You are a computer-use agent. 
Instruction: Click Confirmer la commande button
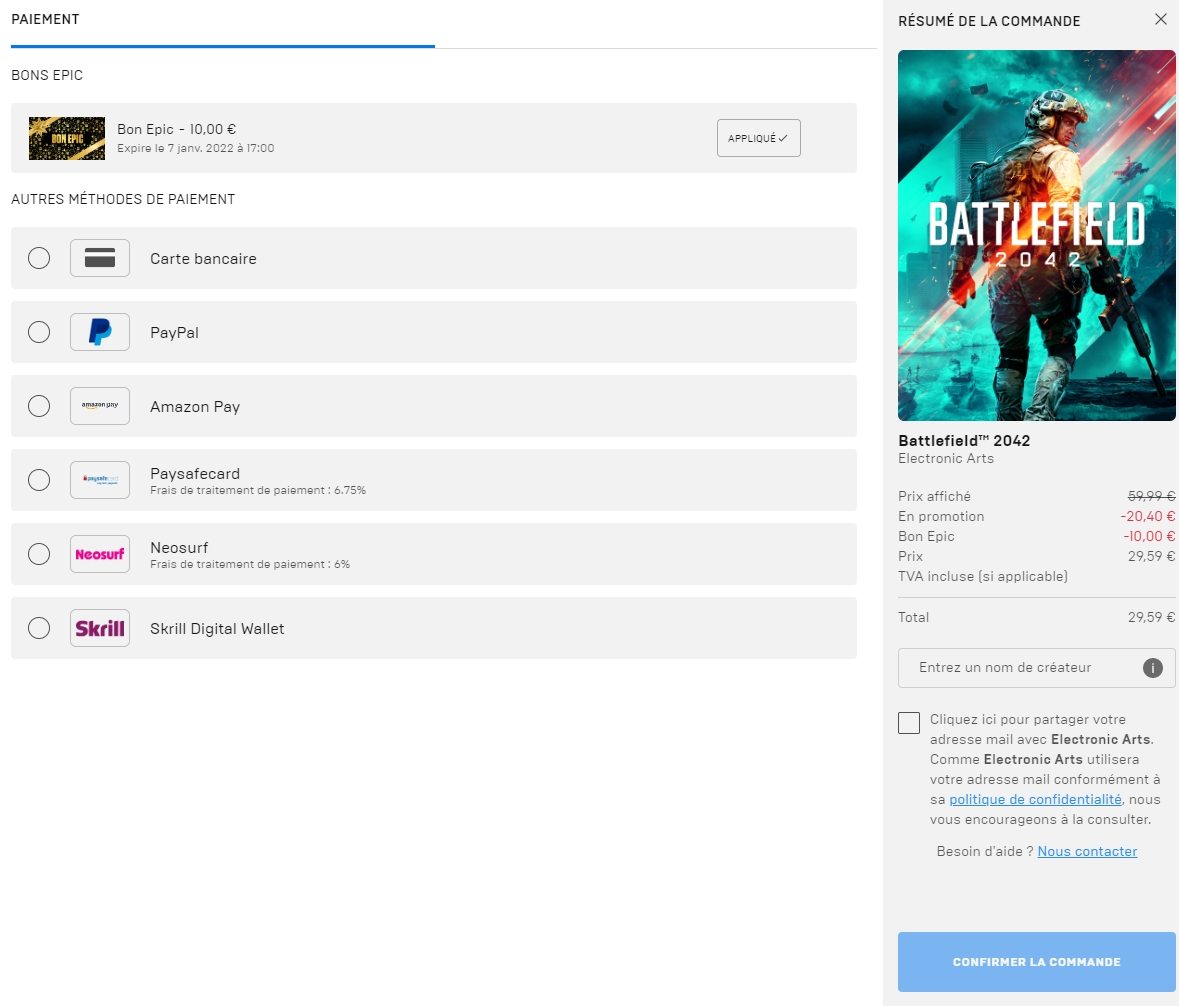[x=1036, y=962]
